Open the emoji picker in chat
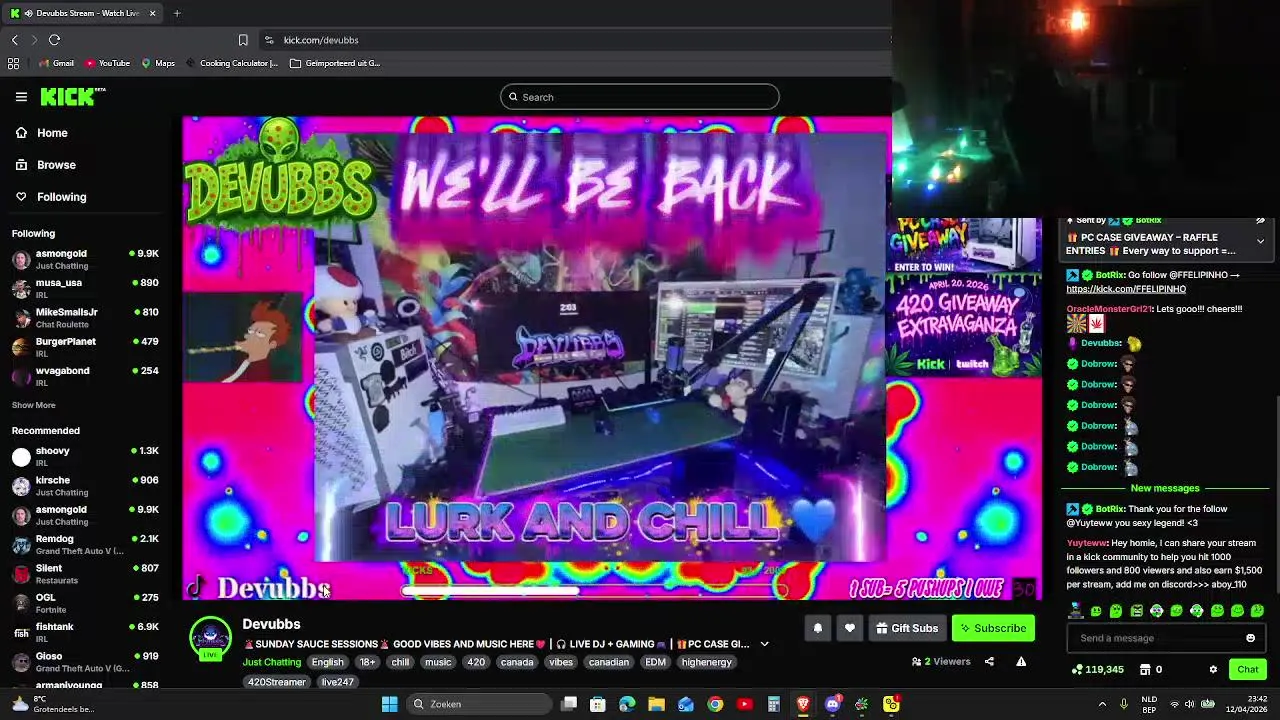 pyautogui.click(x=1250, y=638)
